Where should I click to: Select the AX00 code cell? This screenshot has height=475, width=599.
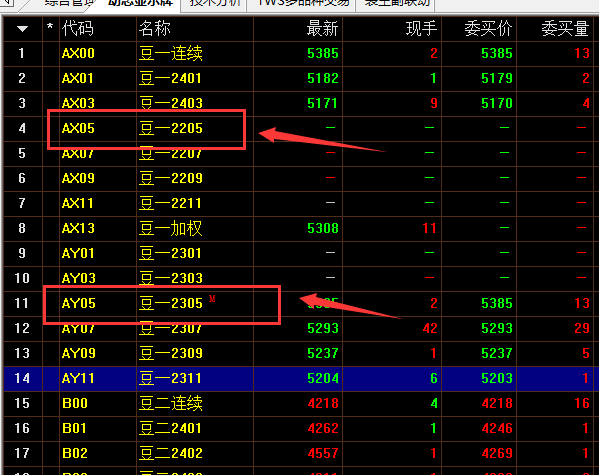pyautogui.click(x=78, y=53)
